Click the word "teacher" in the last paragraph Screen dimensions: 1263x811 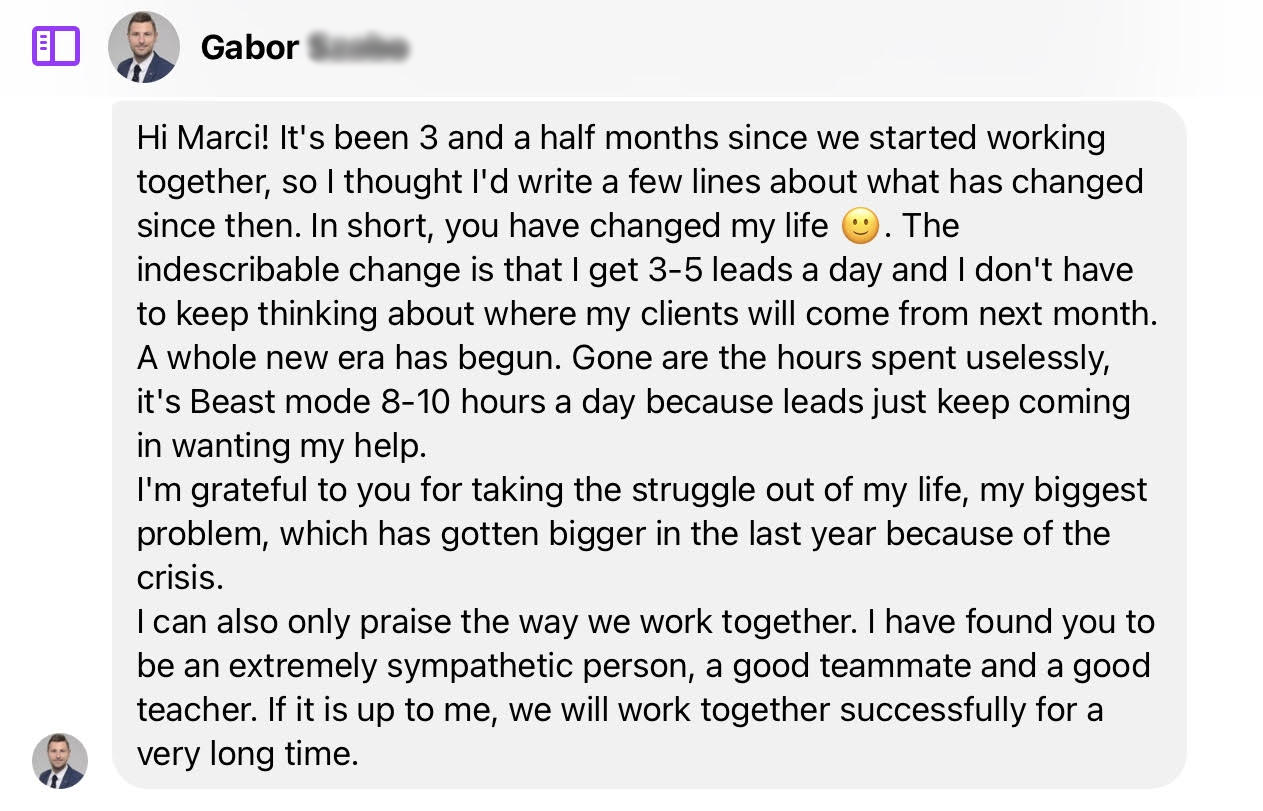tap(197, 709)
